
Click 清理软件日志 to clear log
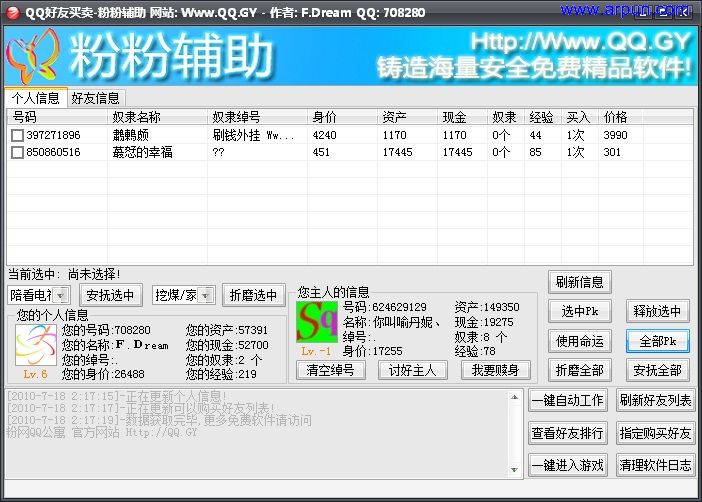click(655, 465)
